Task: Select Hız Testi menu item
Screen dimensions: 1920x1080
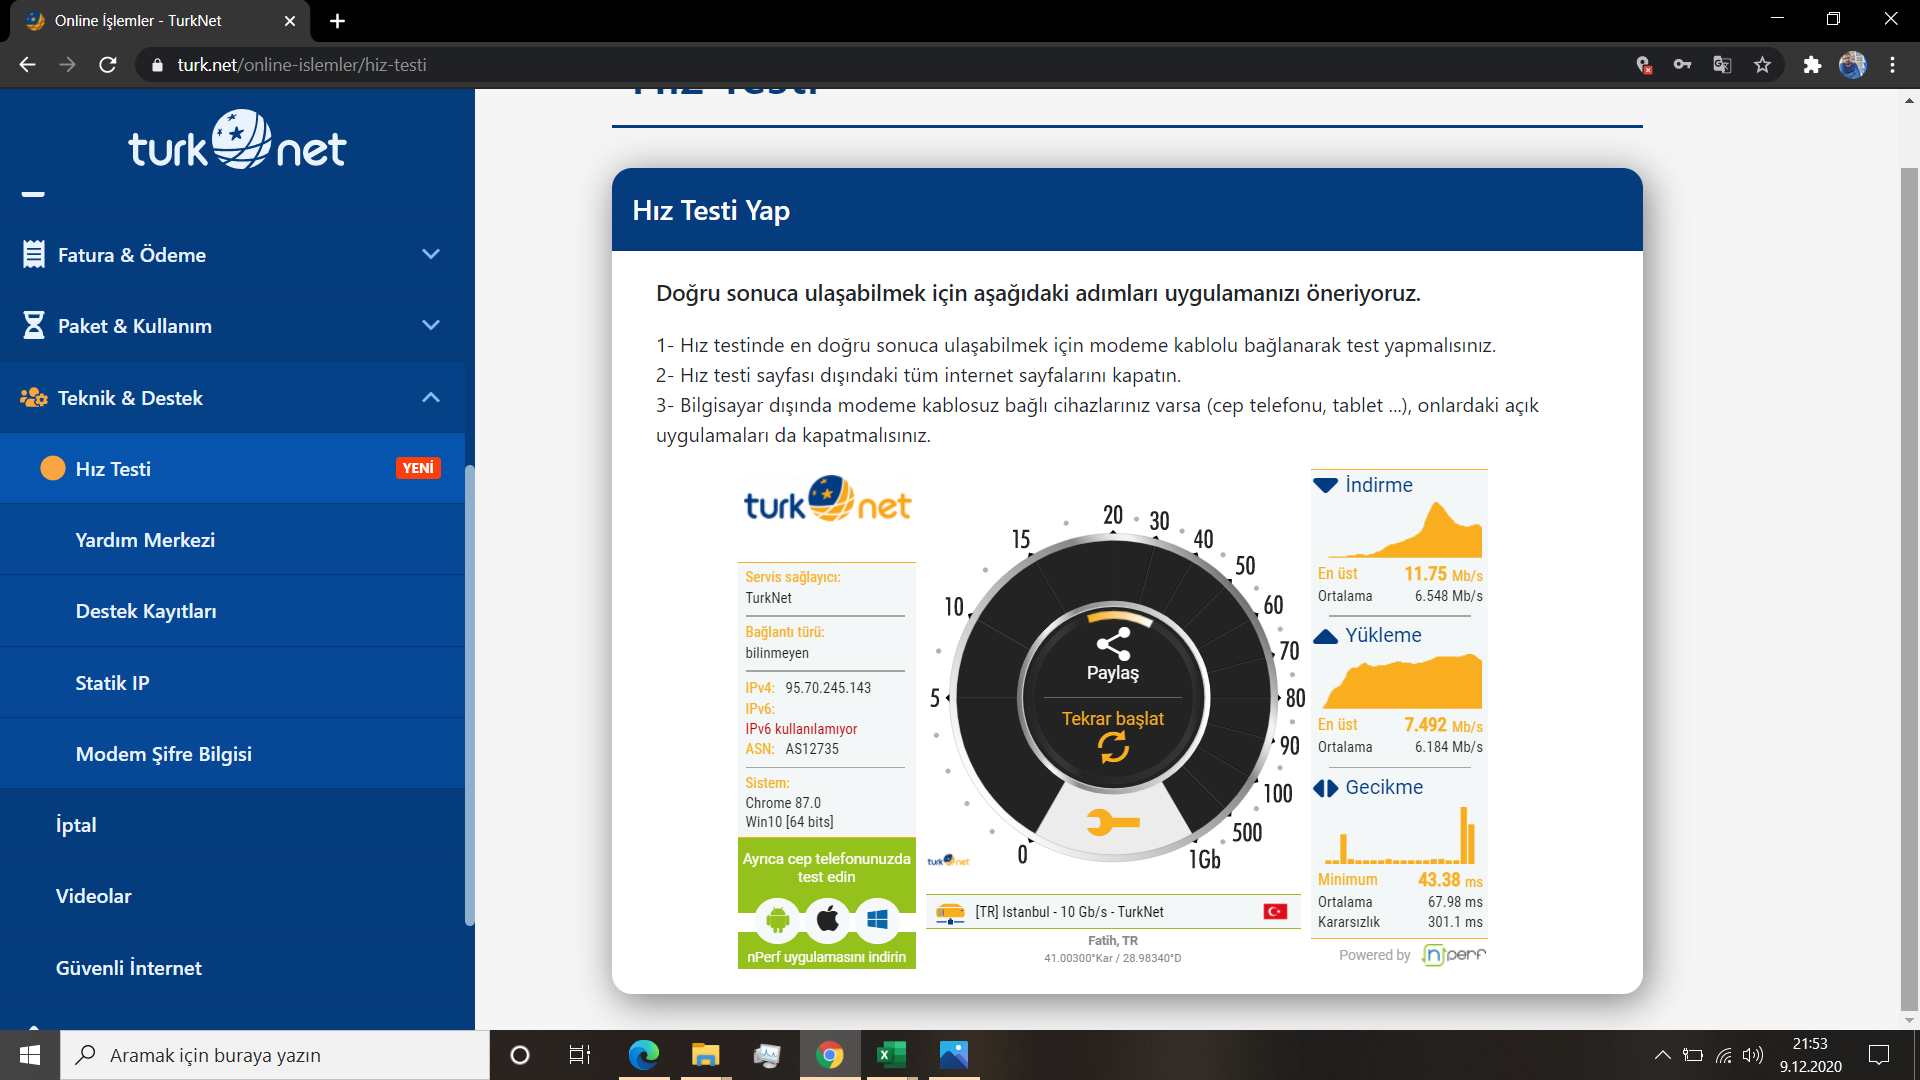Action: (x=232, y=469)
